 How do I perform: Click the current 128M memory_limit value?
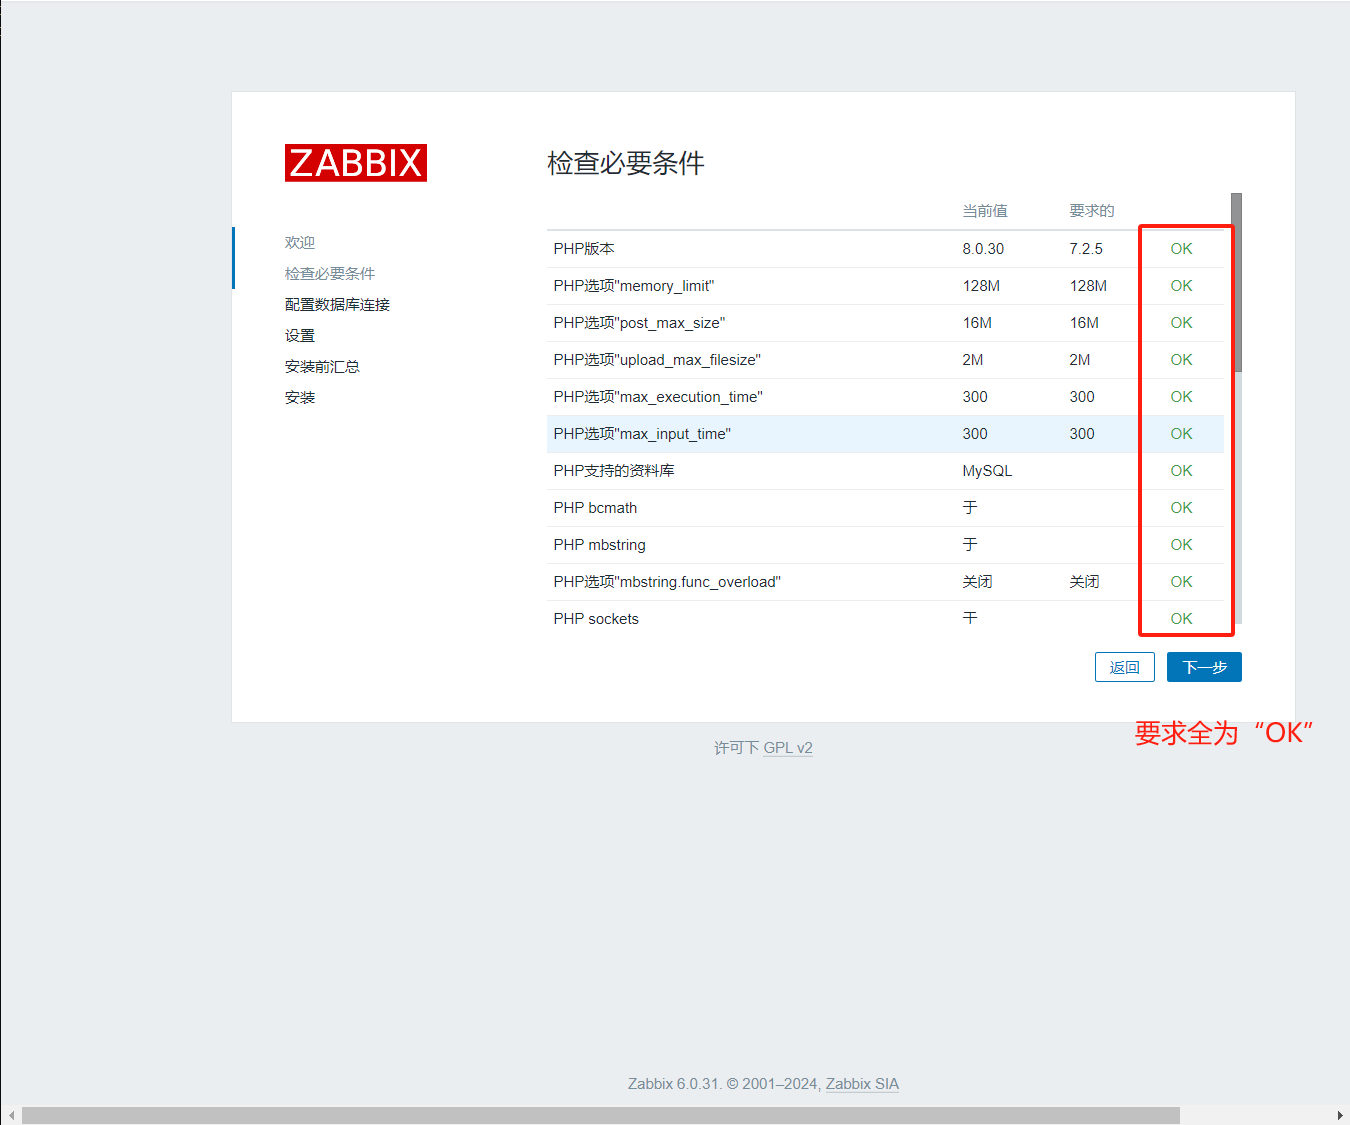981,286
